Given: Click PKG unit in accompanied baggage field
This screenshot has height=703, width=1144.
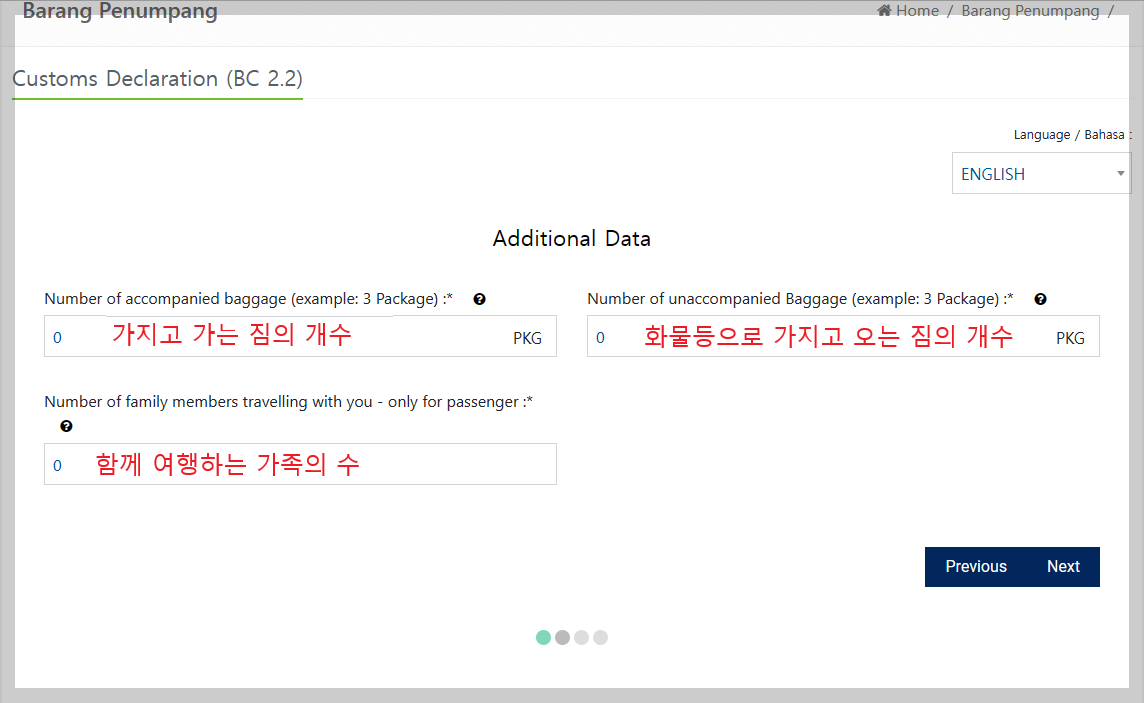Looking at the screenshot, I should pyautogui.click(x=527, y=338).
